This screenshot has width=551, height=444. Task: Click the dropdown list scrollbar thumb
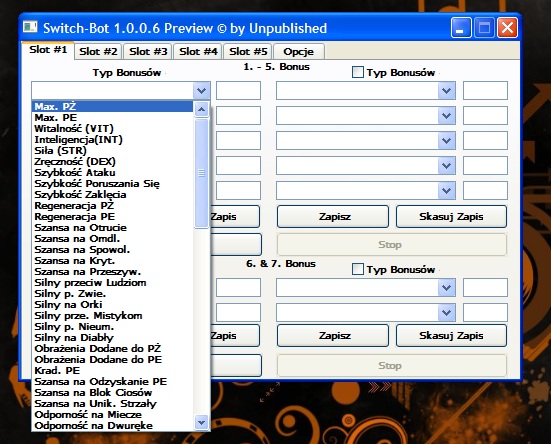(x=201, y=173)
